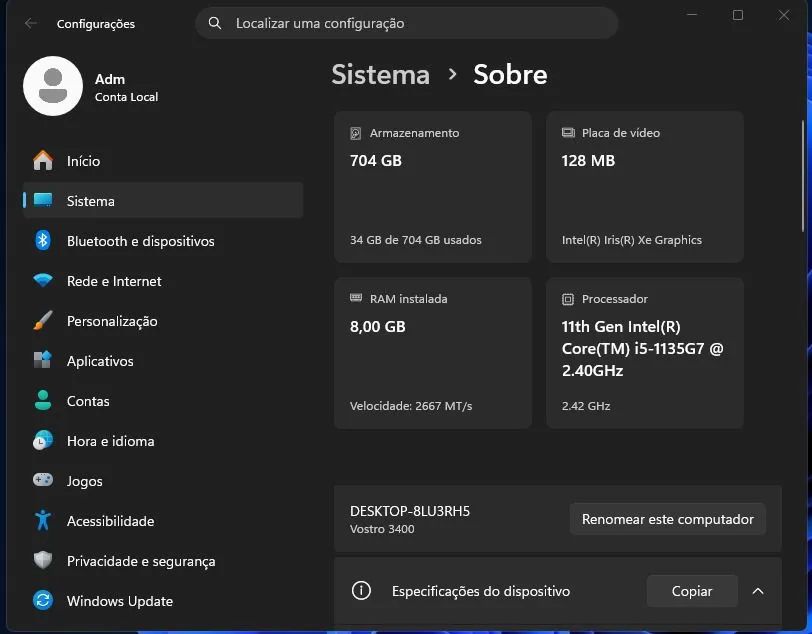Click the vertical scrollbar on the right

click(x=803, y=176)
